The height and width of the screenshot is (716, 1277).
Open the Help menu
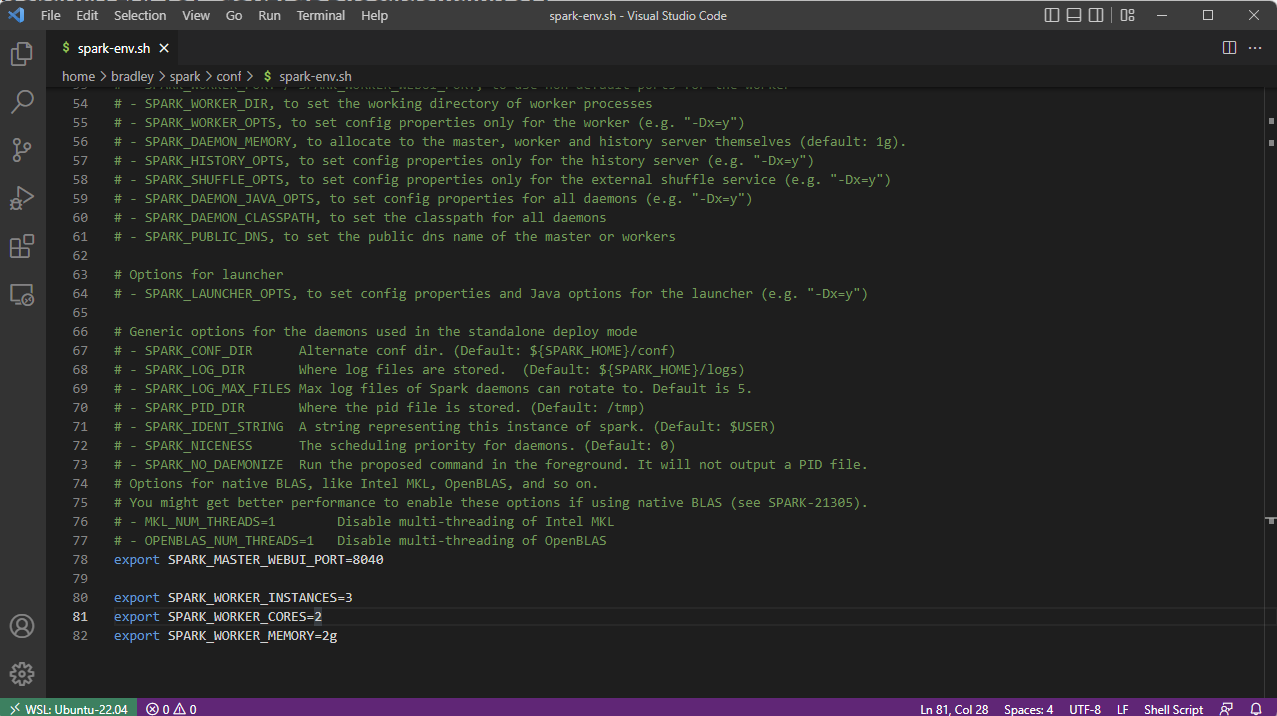pos(374,15)
